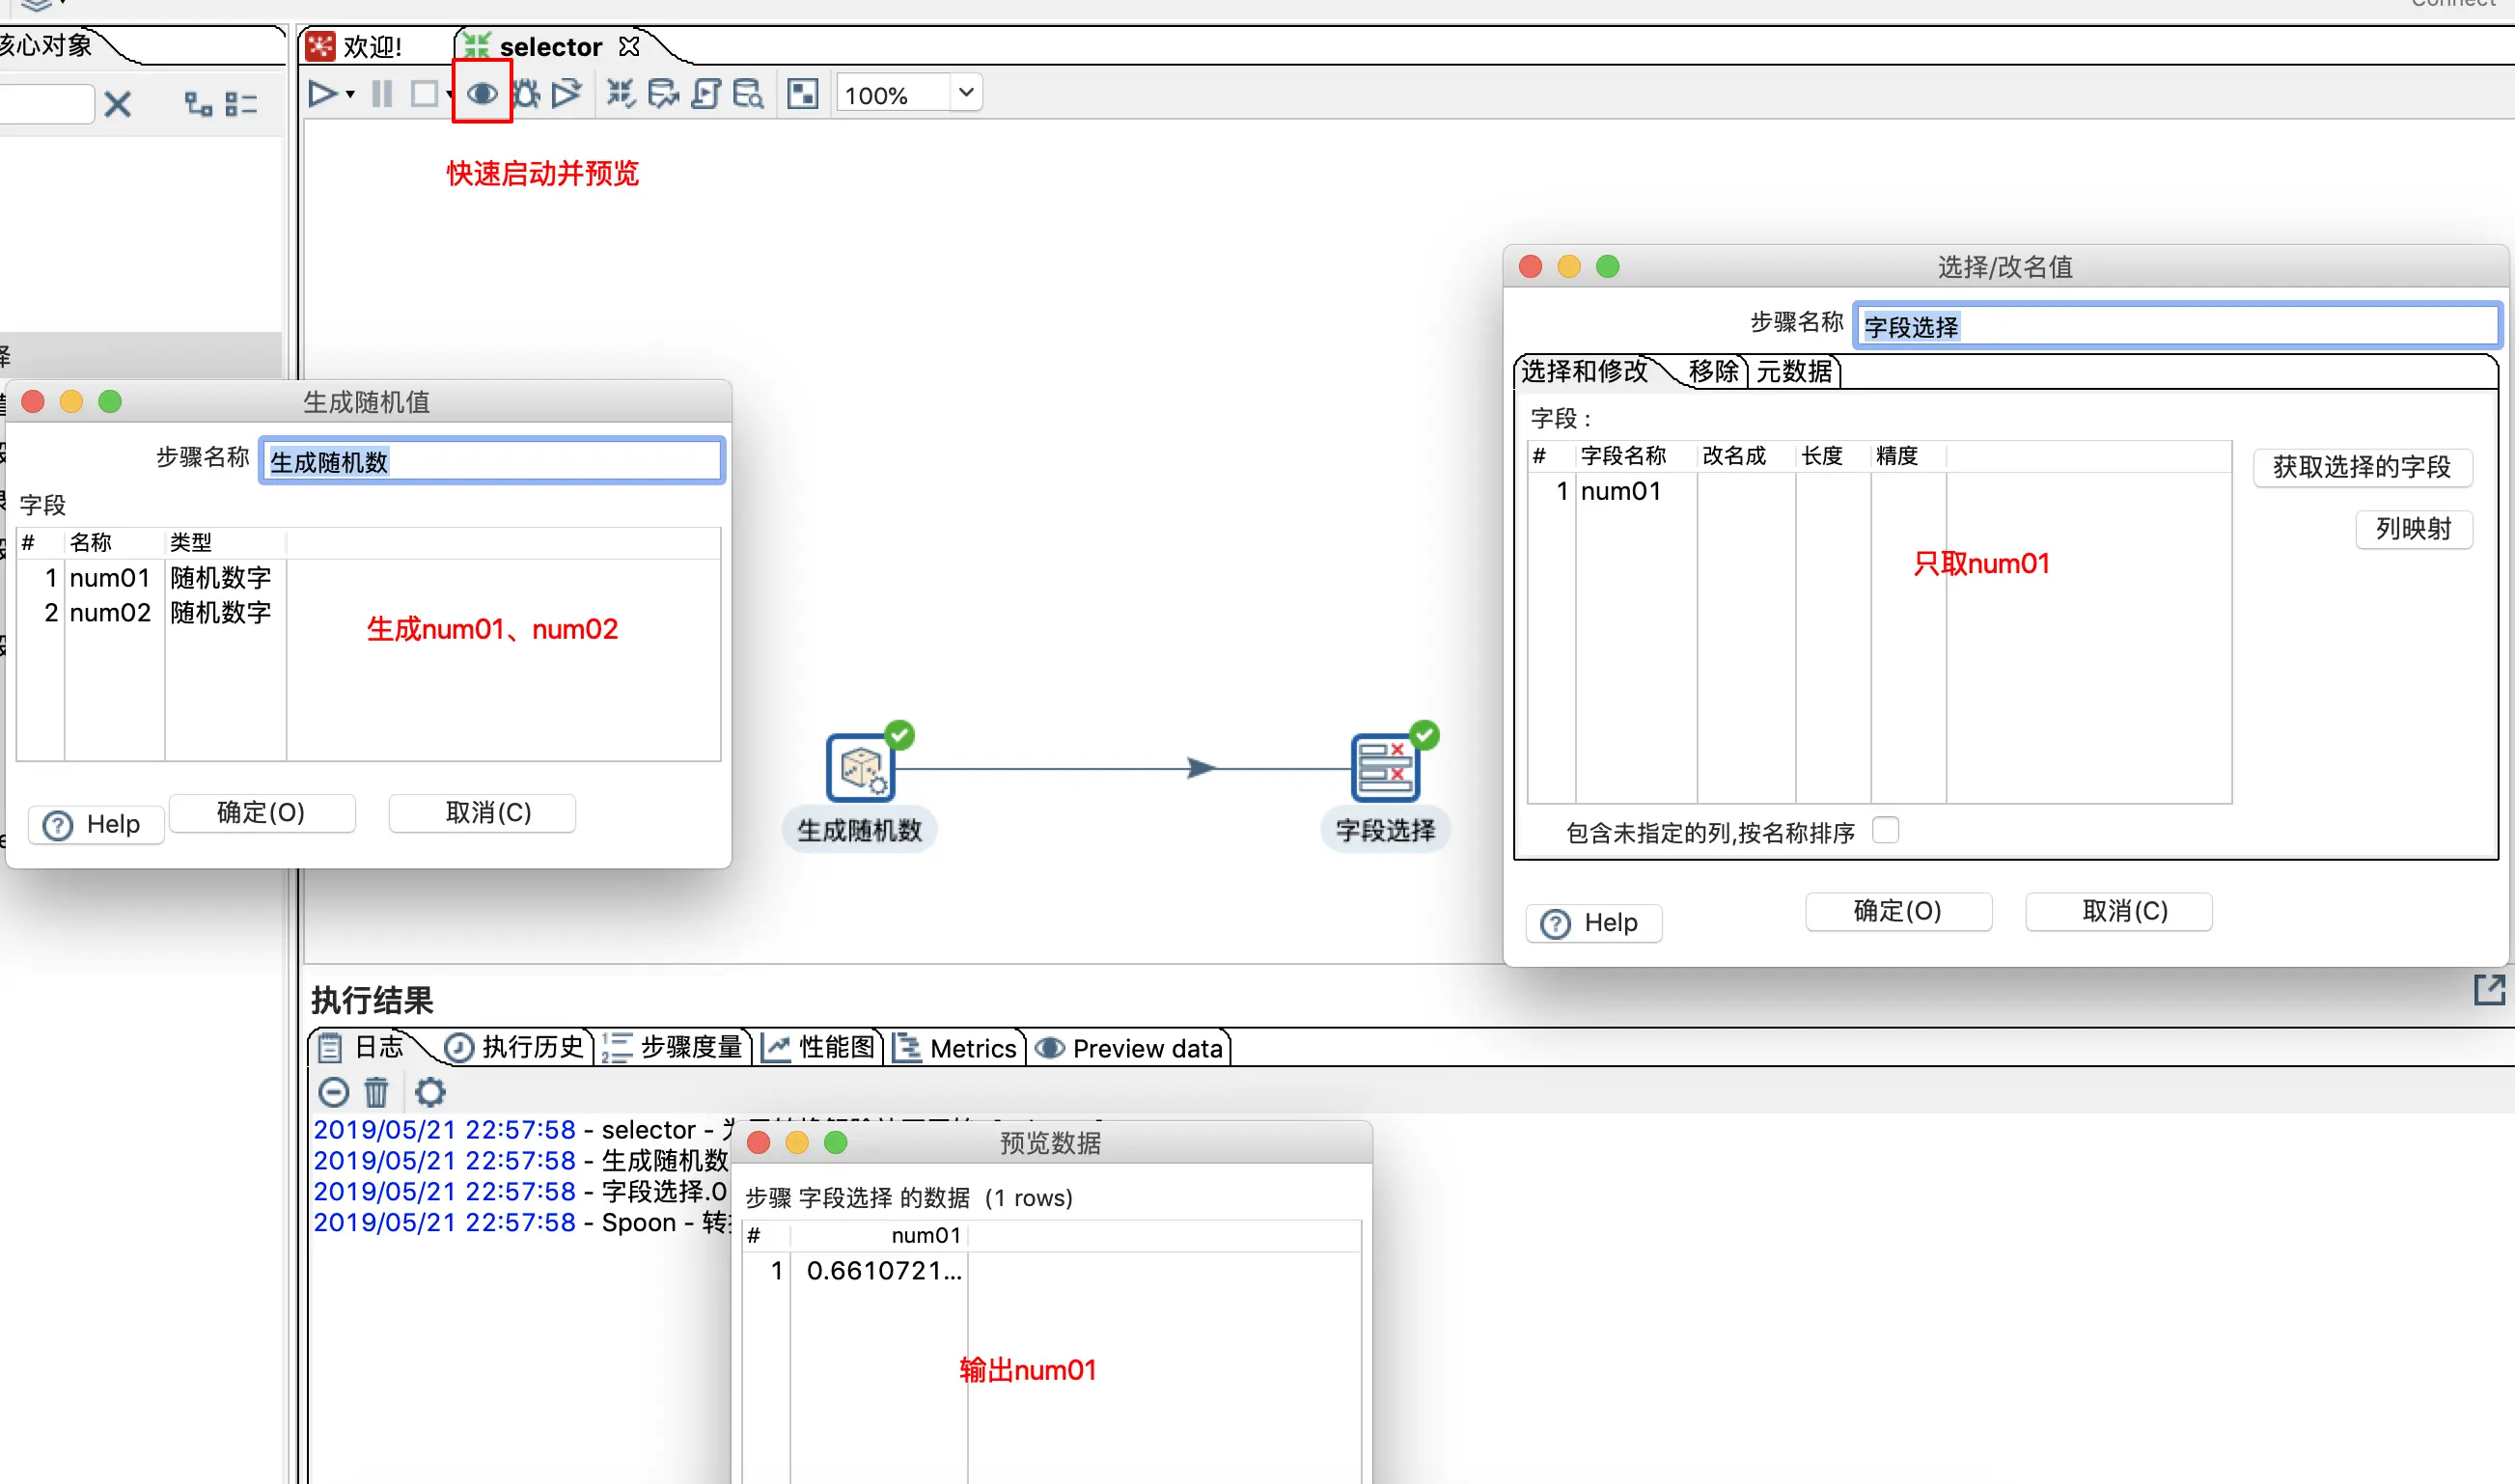This screenshot has width=2515, height=1484.
Task: Click the replay transformation icon
Action: [566, 94]
